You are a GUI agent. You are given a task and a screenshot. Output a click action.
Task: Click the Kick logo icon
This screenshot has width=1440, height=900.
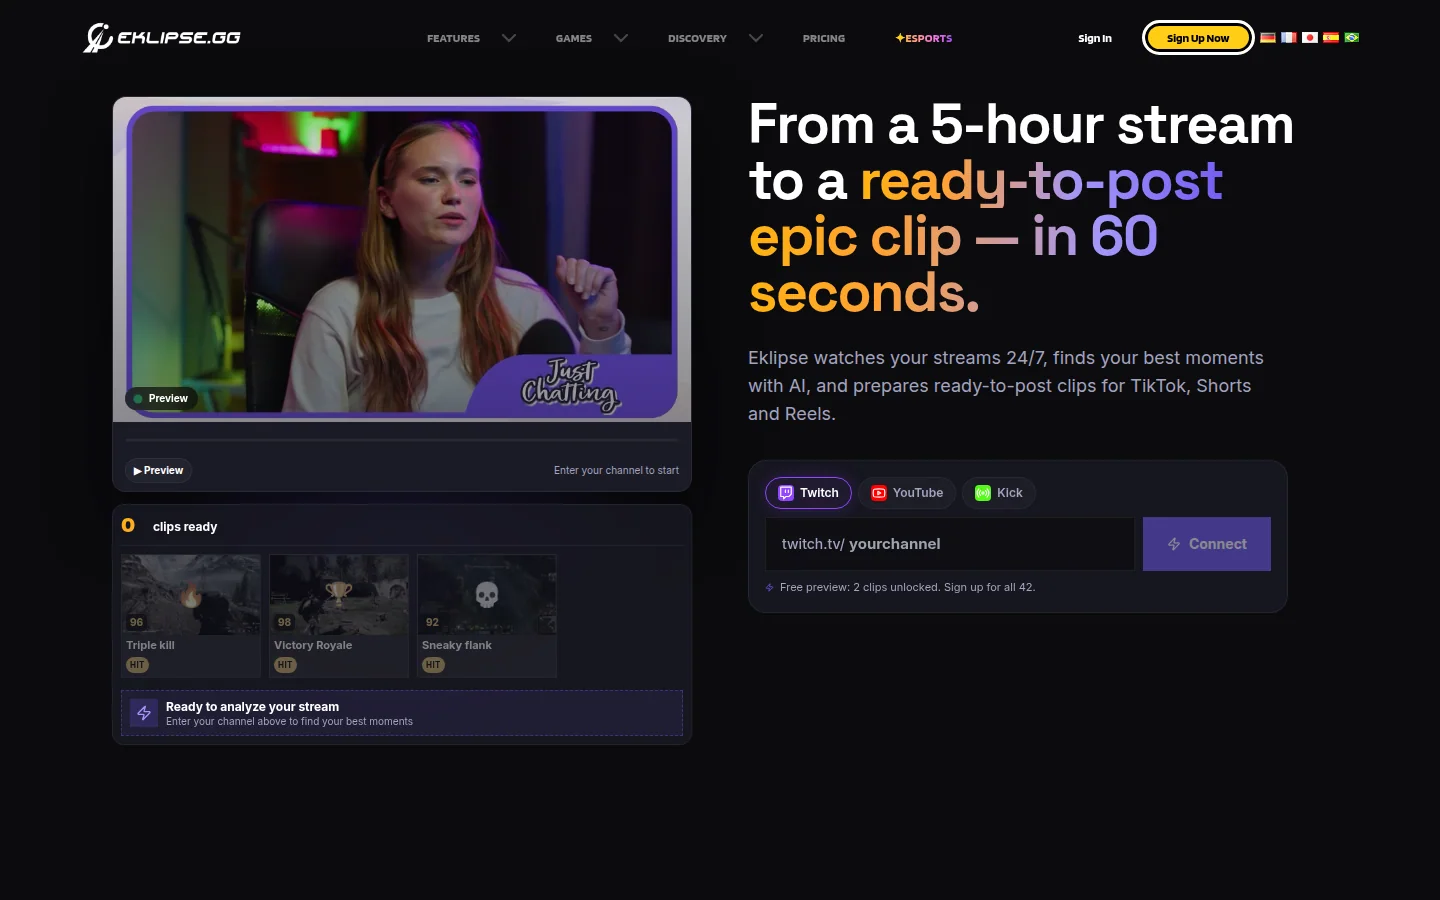[983, 493]
